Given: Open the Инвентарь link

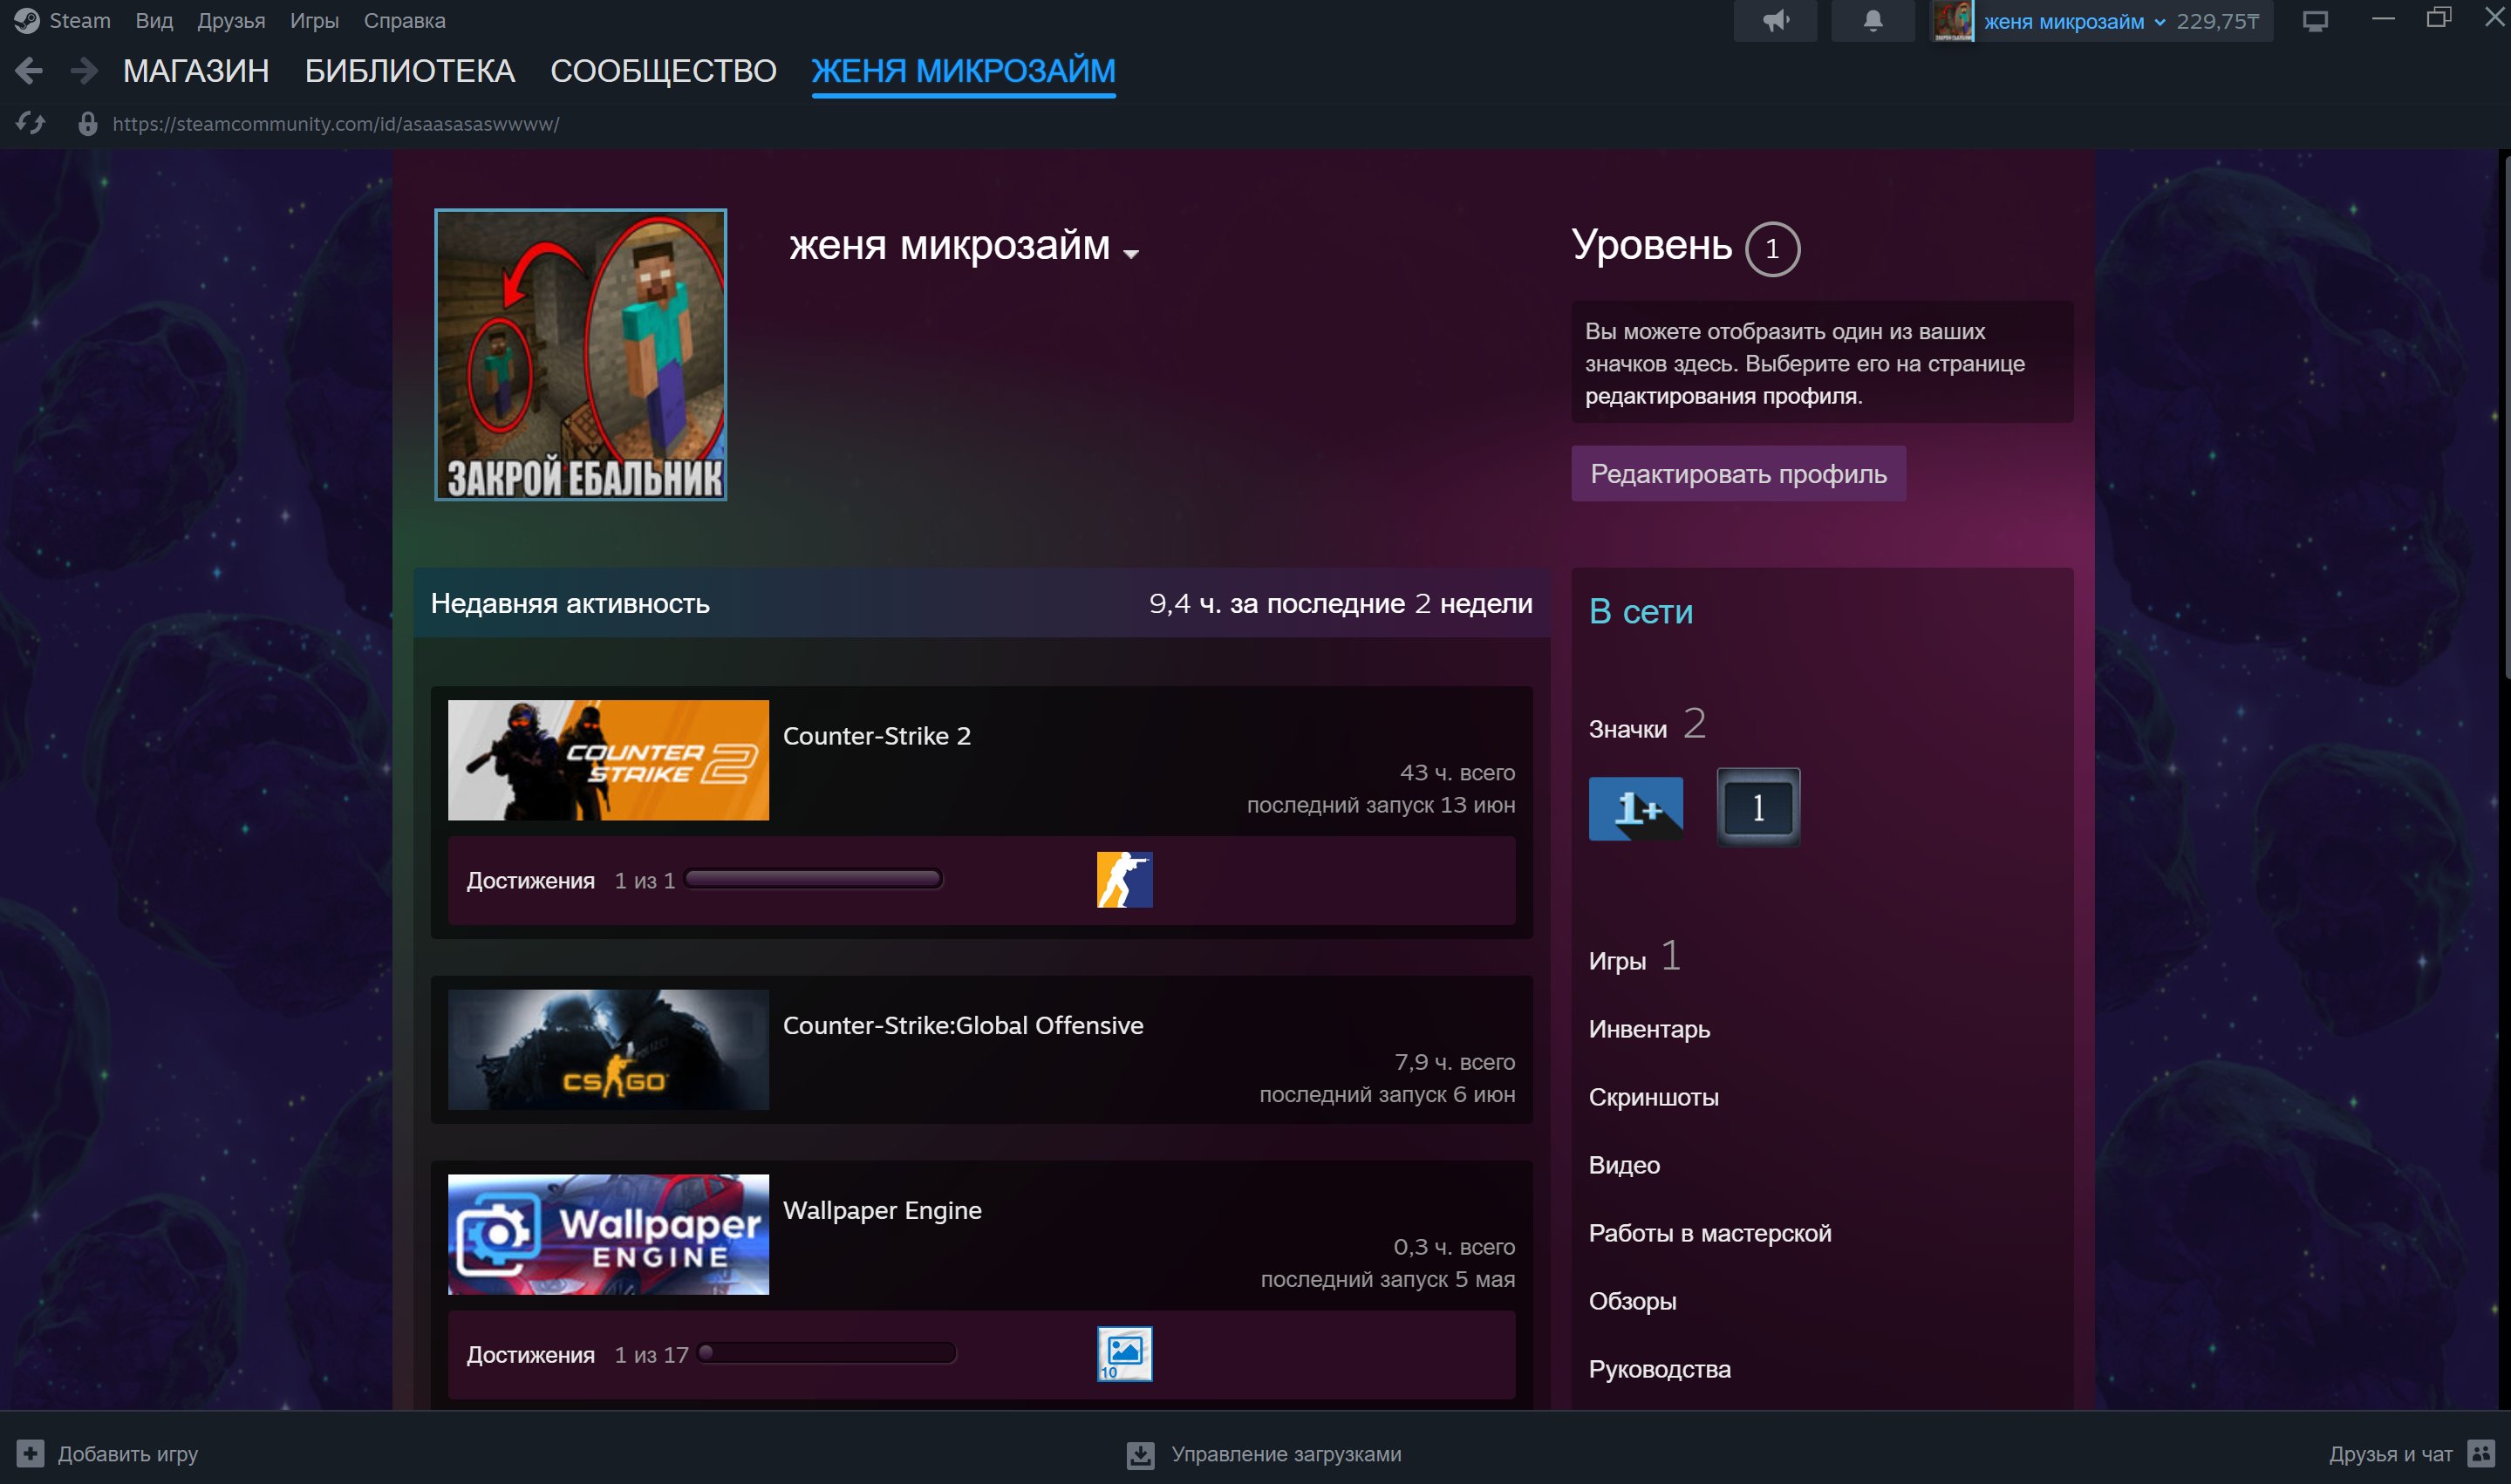Looking at the screenshot, I should [x=1649, y=1030].
